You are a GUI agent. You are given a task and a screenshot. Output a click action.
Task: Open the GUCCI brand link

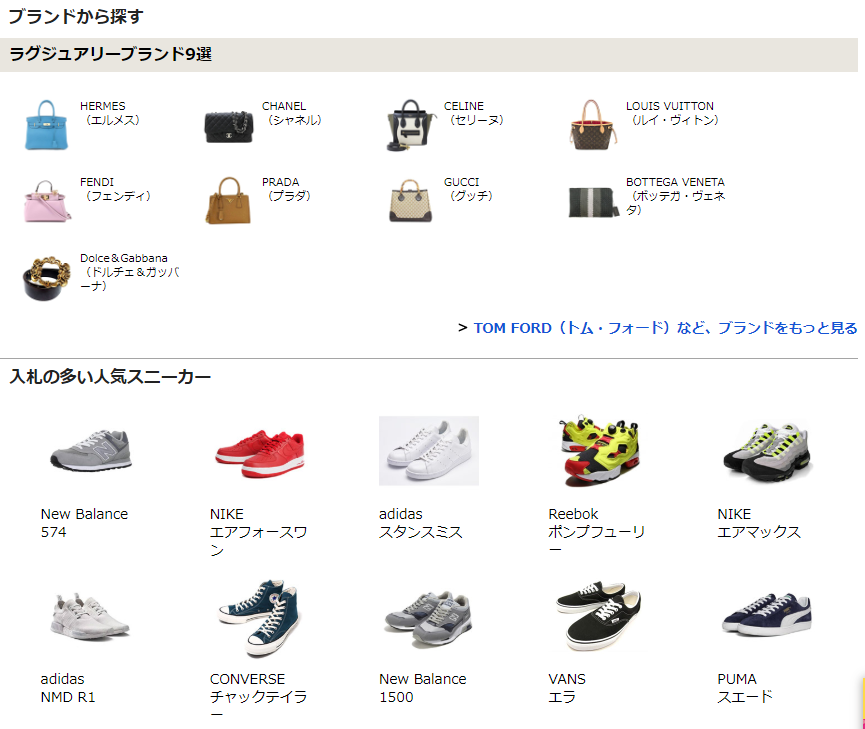click(468, 189)
